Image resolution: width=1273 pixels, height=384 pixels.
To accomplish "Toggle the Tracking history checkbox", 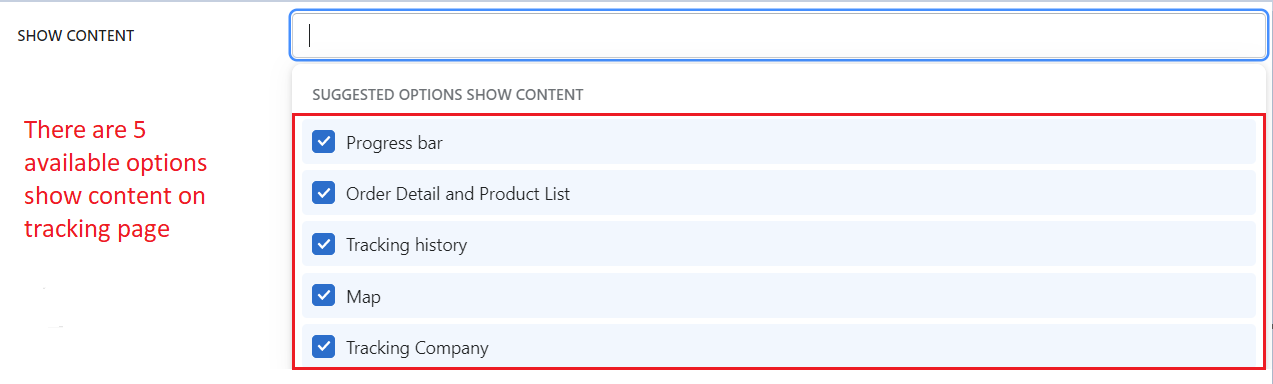I will click(323, 244).
